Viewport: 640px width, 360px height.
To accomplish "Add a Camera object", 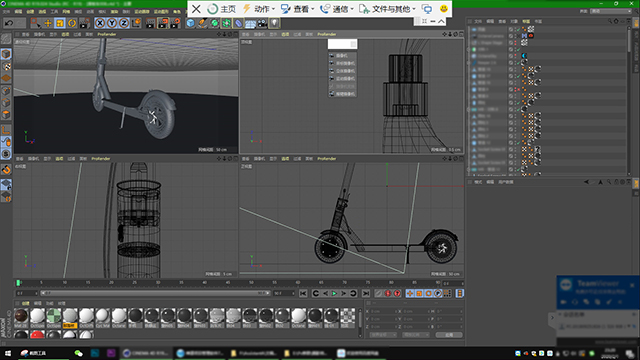I will pyautogui.click(x=262, y=23).
